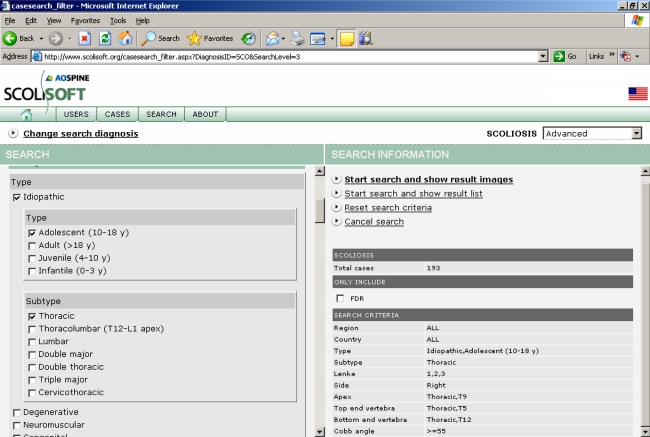Open the Help menu
Image resolution: width=650 pixels, height=437 pixels.
click(x=142, y=20)
